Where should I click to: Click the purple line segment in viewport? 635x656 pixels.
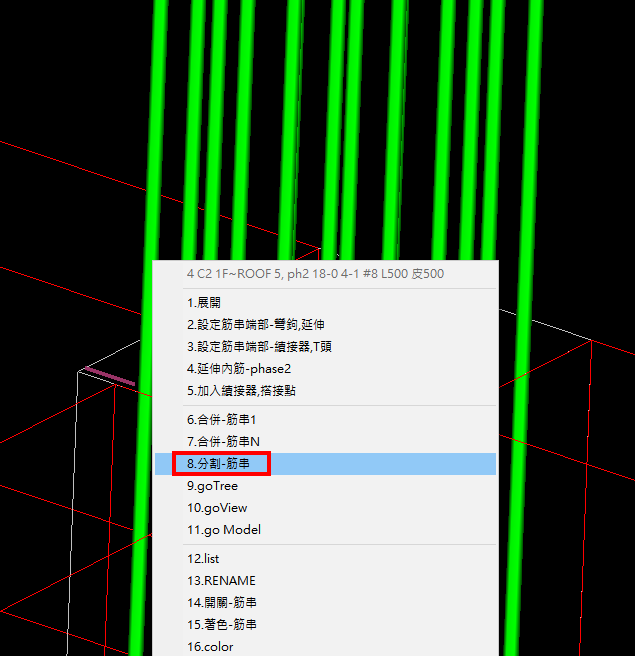tap(110, 376)
